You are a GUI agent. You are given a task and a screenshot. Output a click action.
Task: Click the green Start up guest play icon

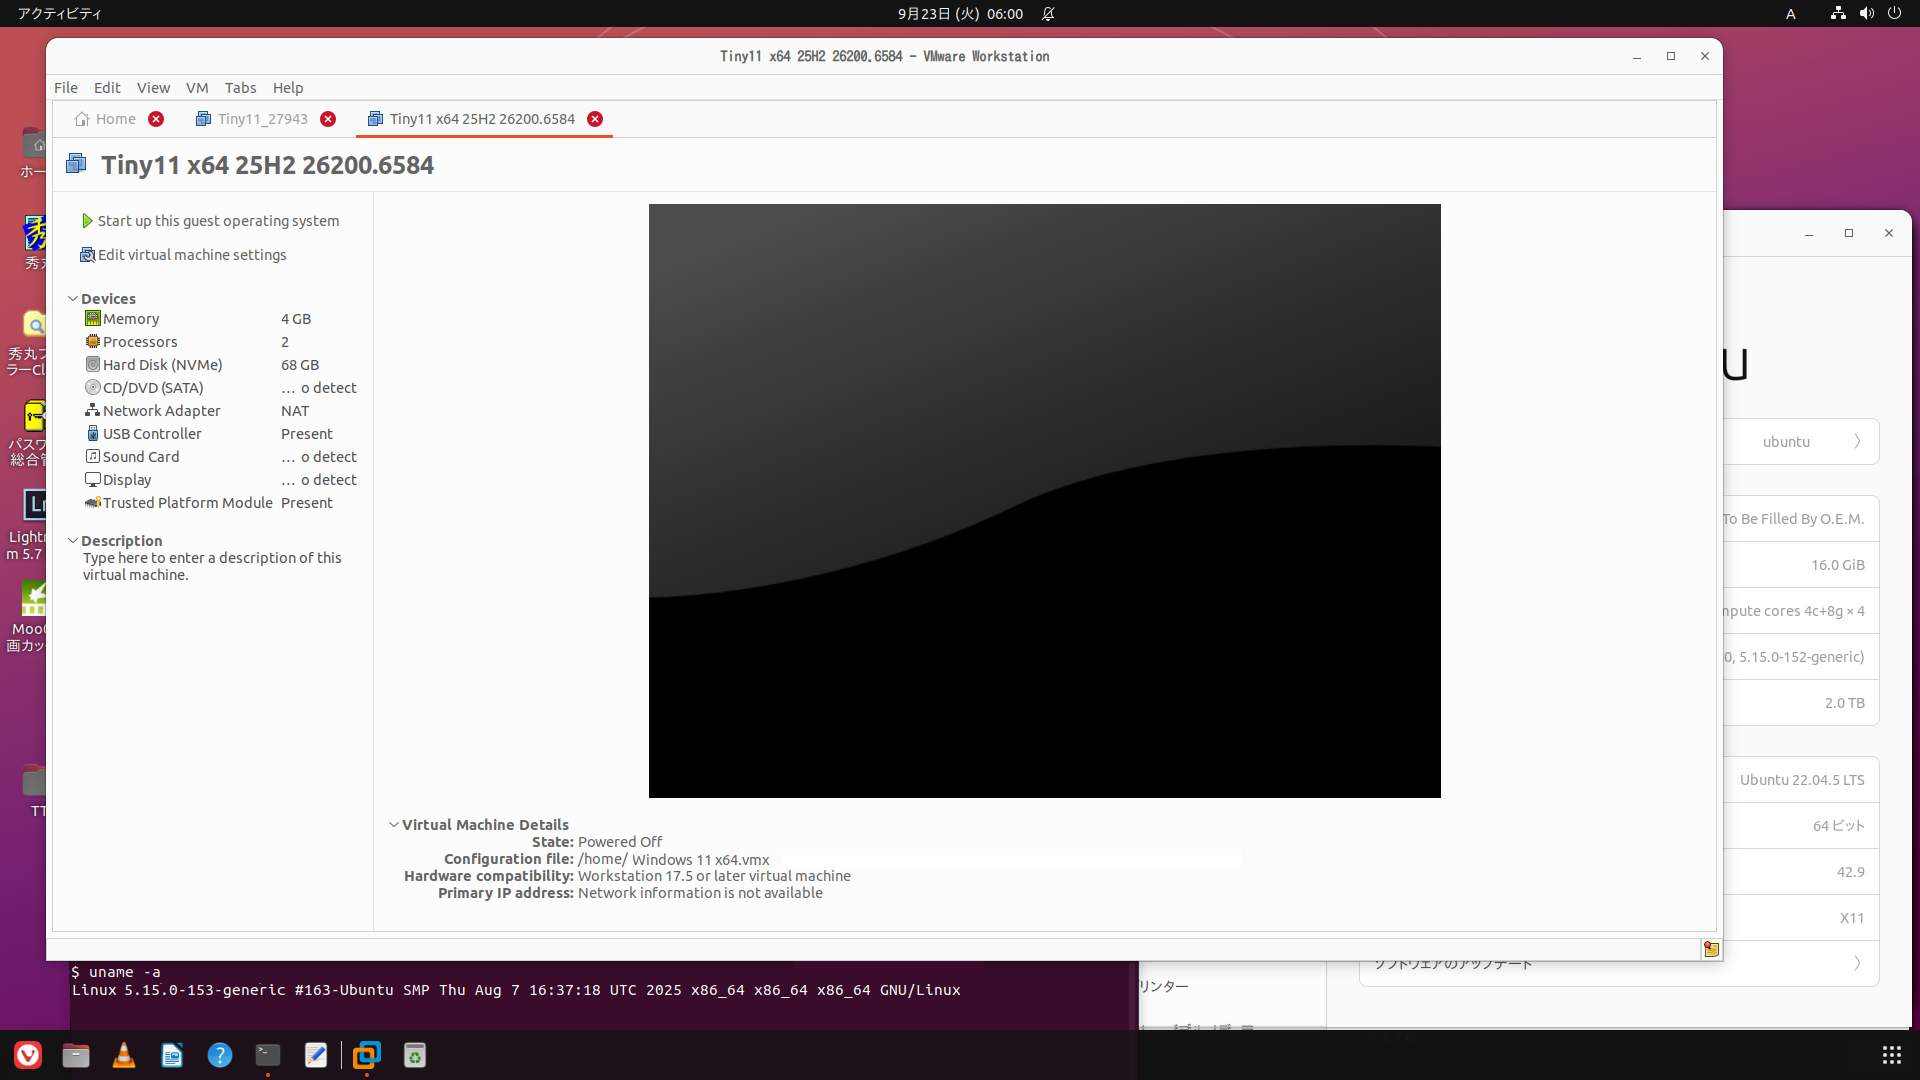87,221
